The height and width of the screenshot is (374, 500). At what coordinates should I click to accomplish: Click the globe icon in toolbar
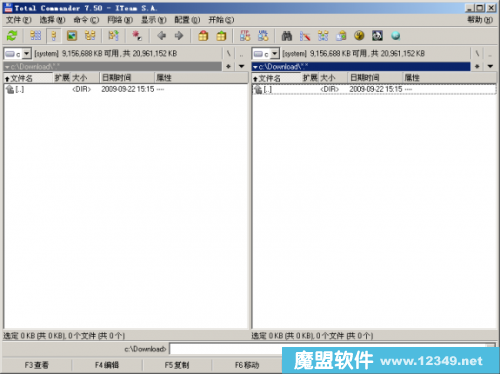point(395,36)
